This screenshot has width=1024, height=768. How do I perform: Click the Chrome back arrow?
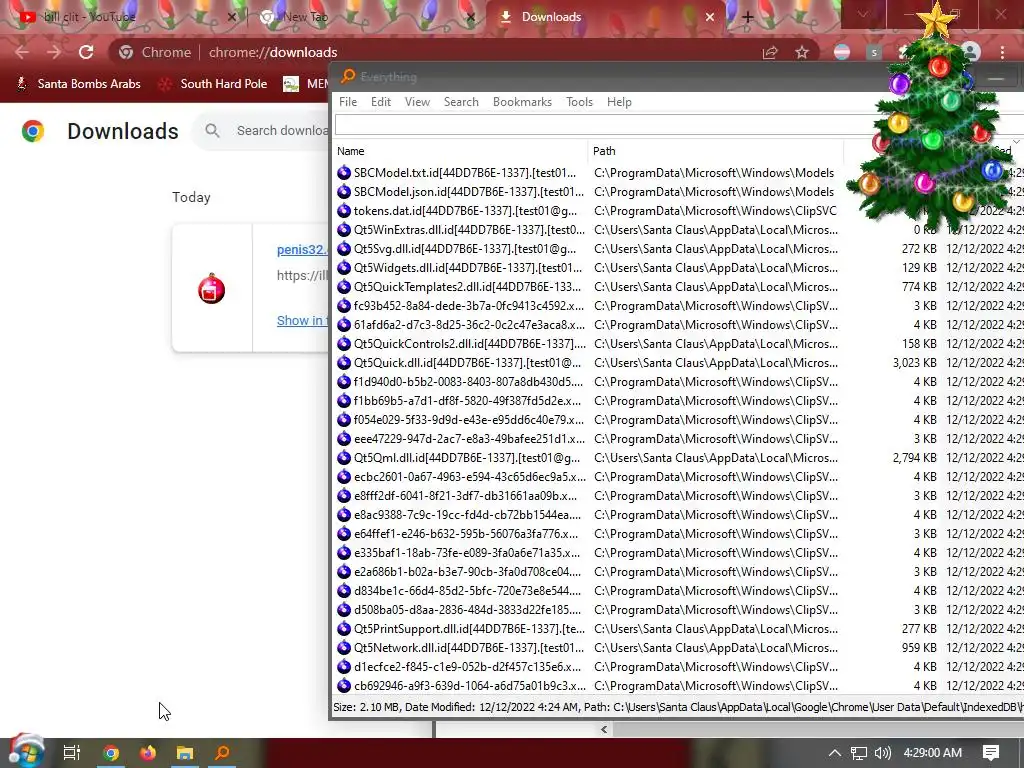pos(22,52)
